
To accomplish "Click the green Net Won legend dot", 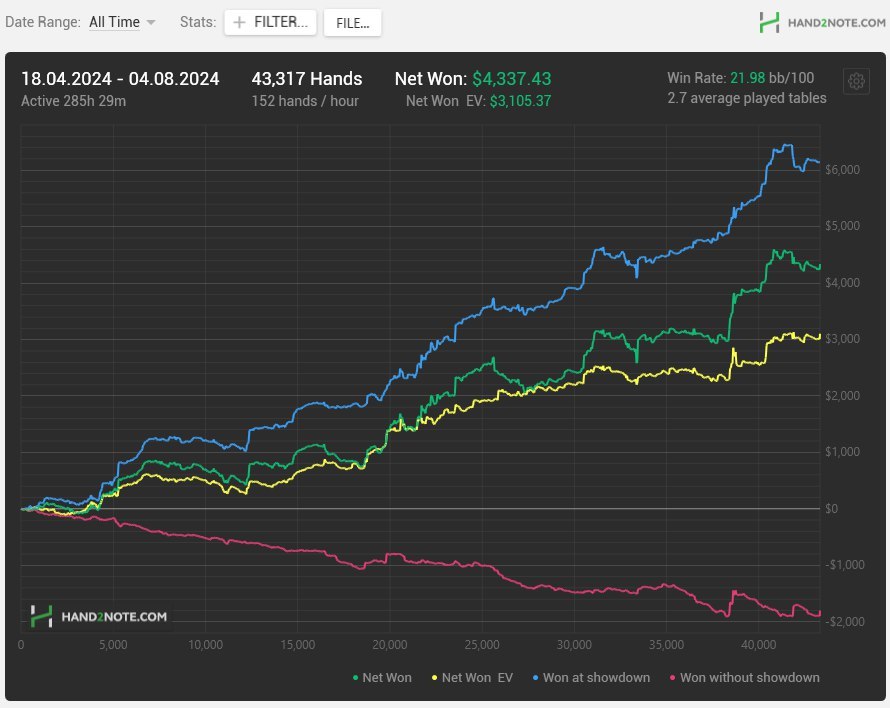I will tap(355, 678).
